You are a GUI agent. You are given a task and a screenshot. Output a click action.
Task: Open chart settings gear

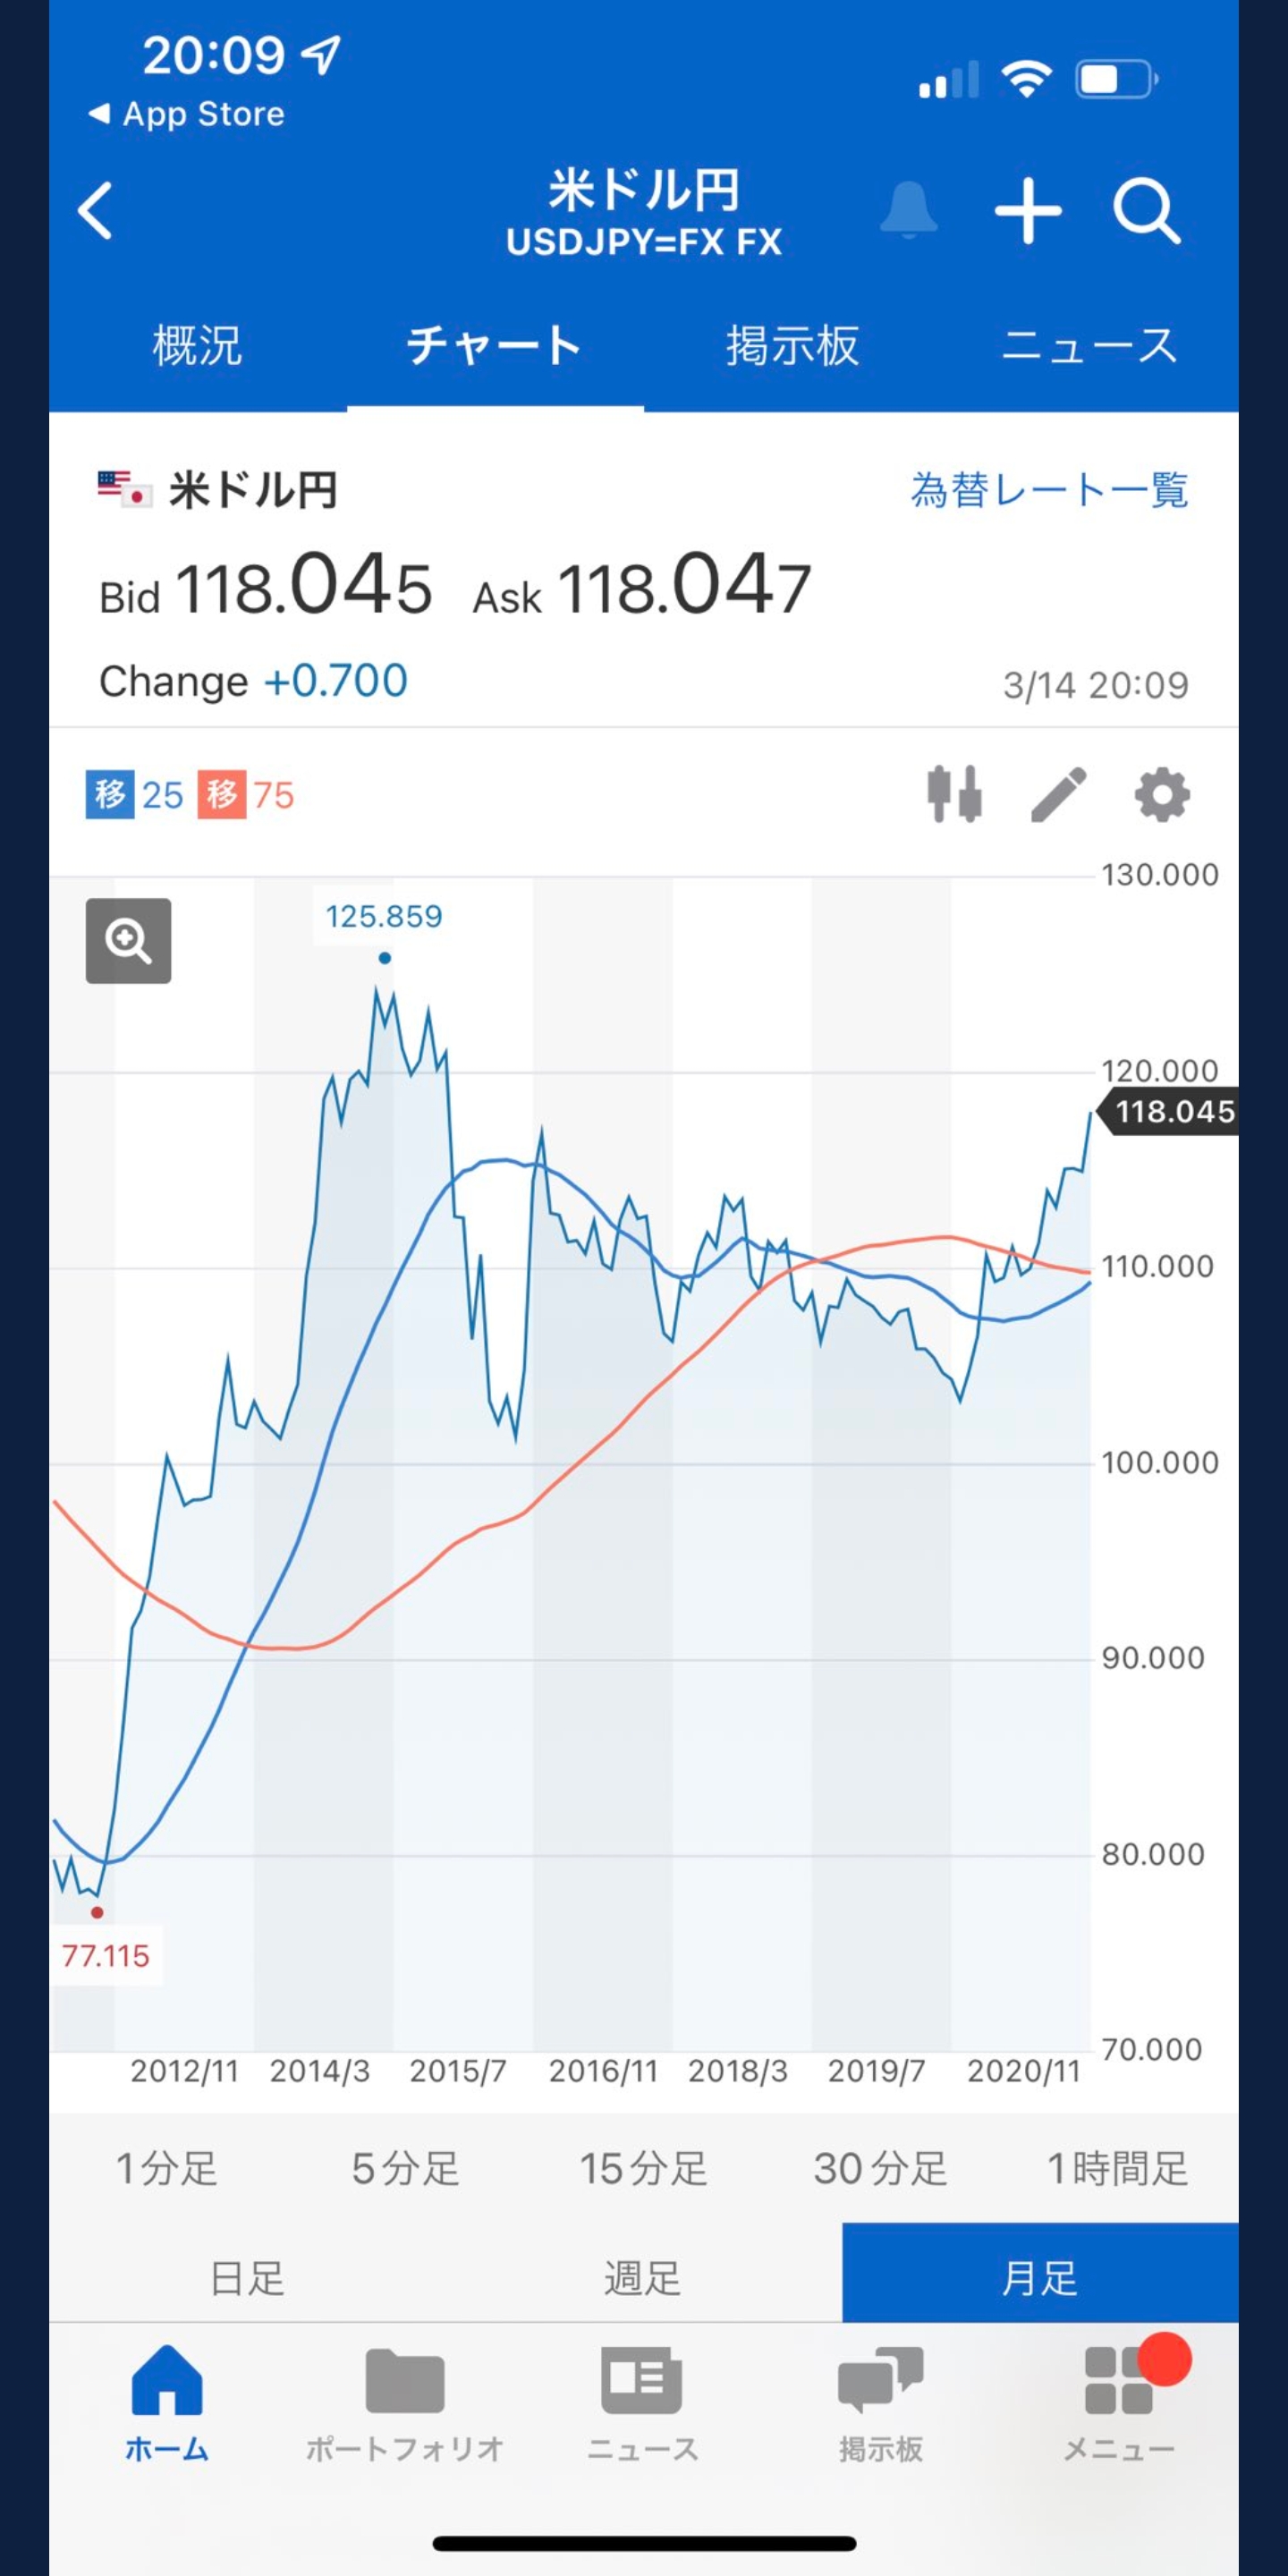(x=1162, y=795)
